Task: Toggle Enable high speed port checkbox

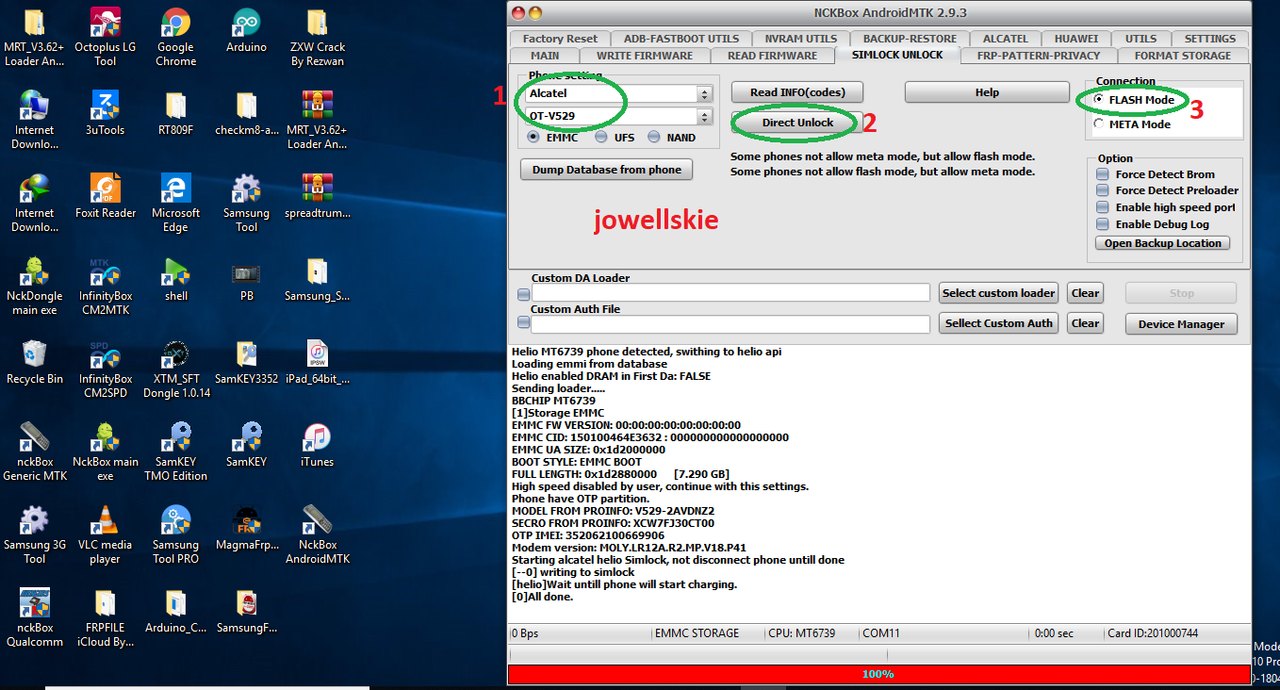Action: tap(1102, 207)
